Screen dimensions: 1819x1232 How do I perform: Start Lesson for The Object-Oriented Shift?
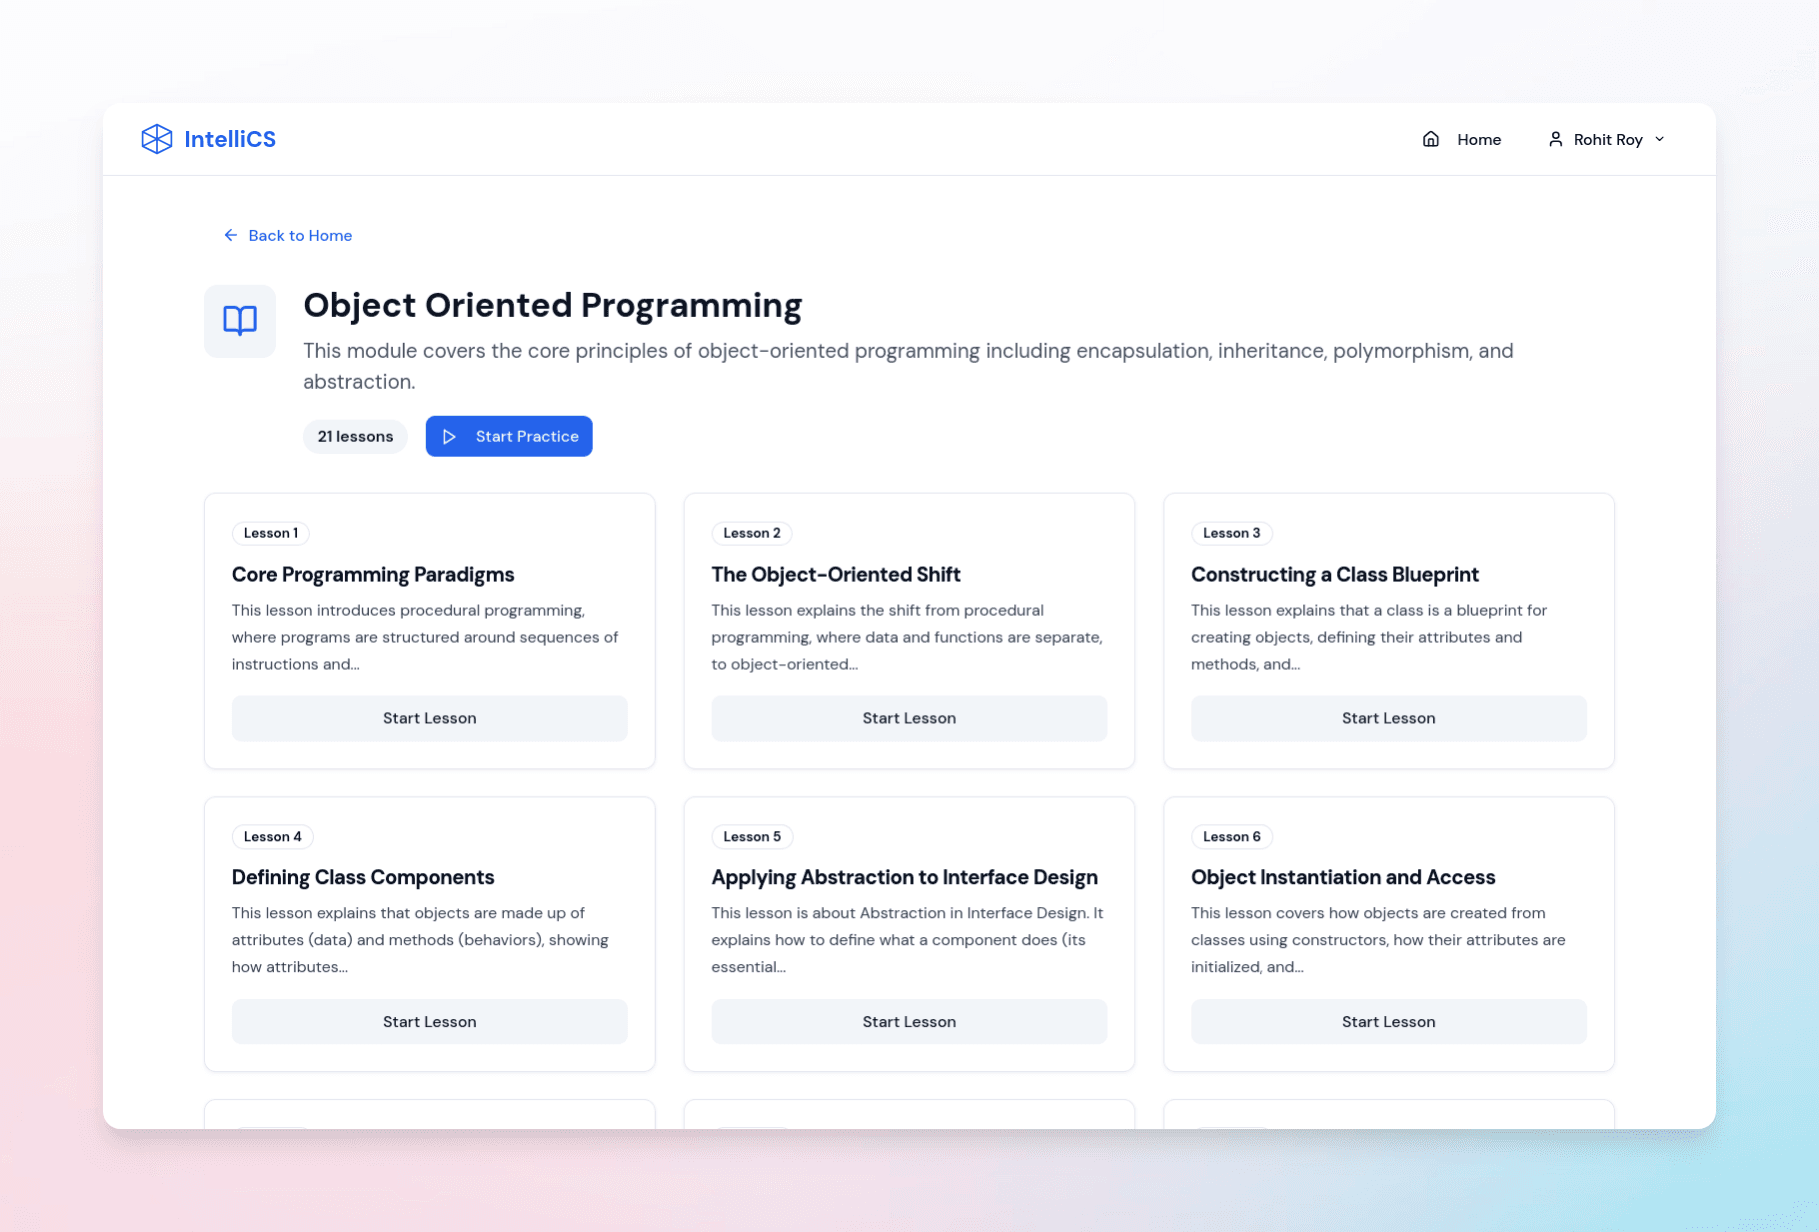coord(908,718)
